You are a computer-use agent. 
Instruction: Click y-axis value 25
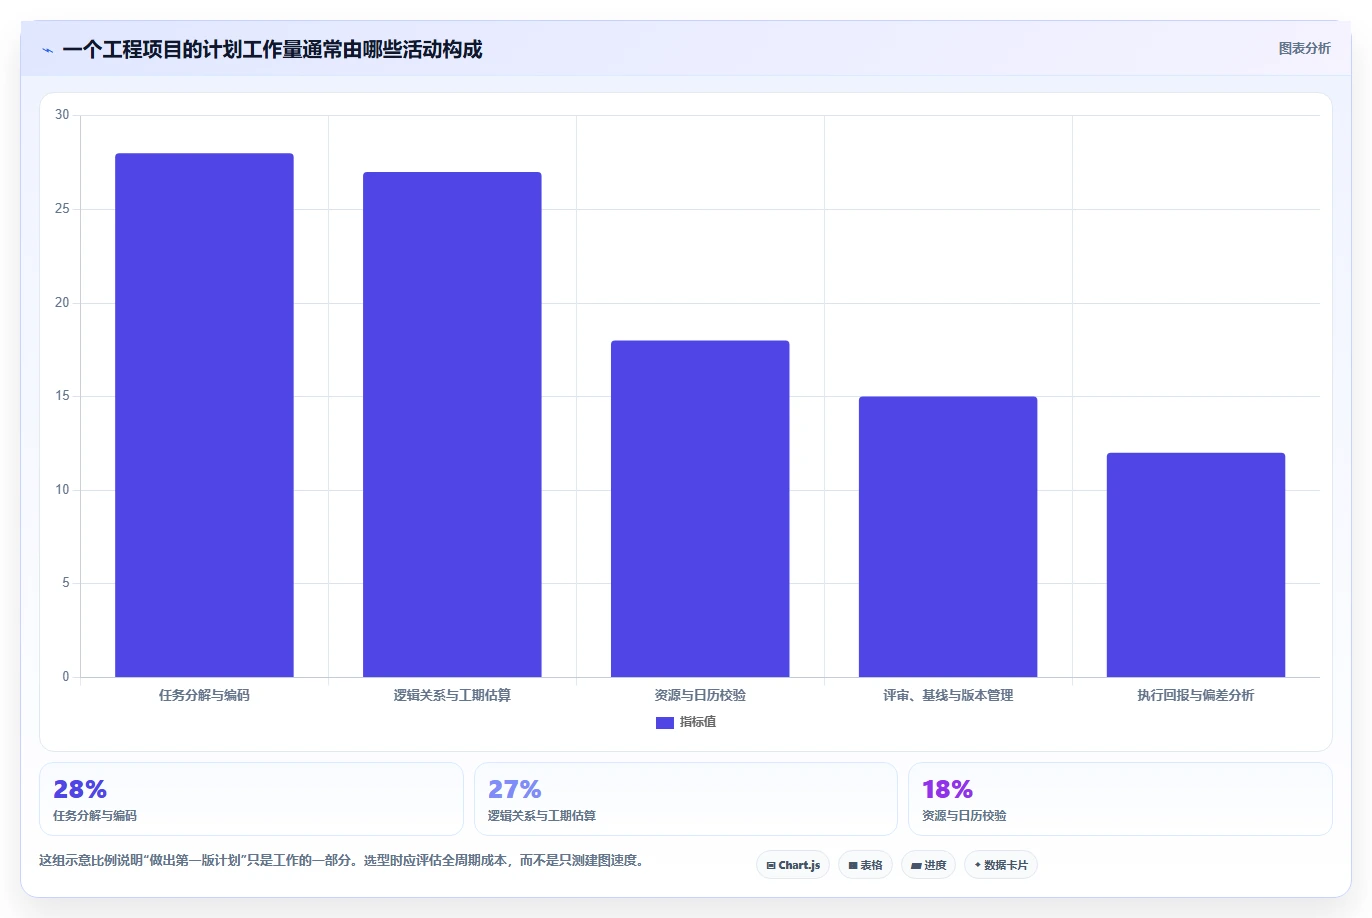pos(63,209)
